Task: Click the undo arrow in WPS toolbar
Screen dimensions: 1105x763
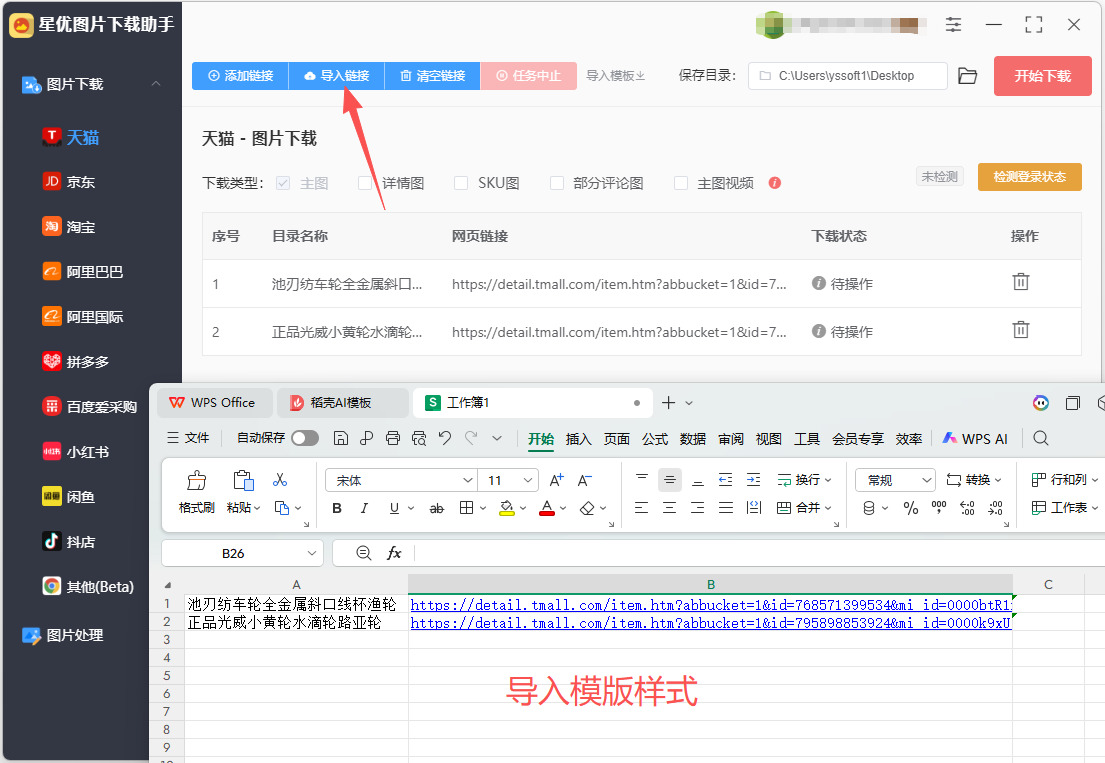Action: (x=445, y=438)
